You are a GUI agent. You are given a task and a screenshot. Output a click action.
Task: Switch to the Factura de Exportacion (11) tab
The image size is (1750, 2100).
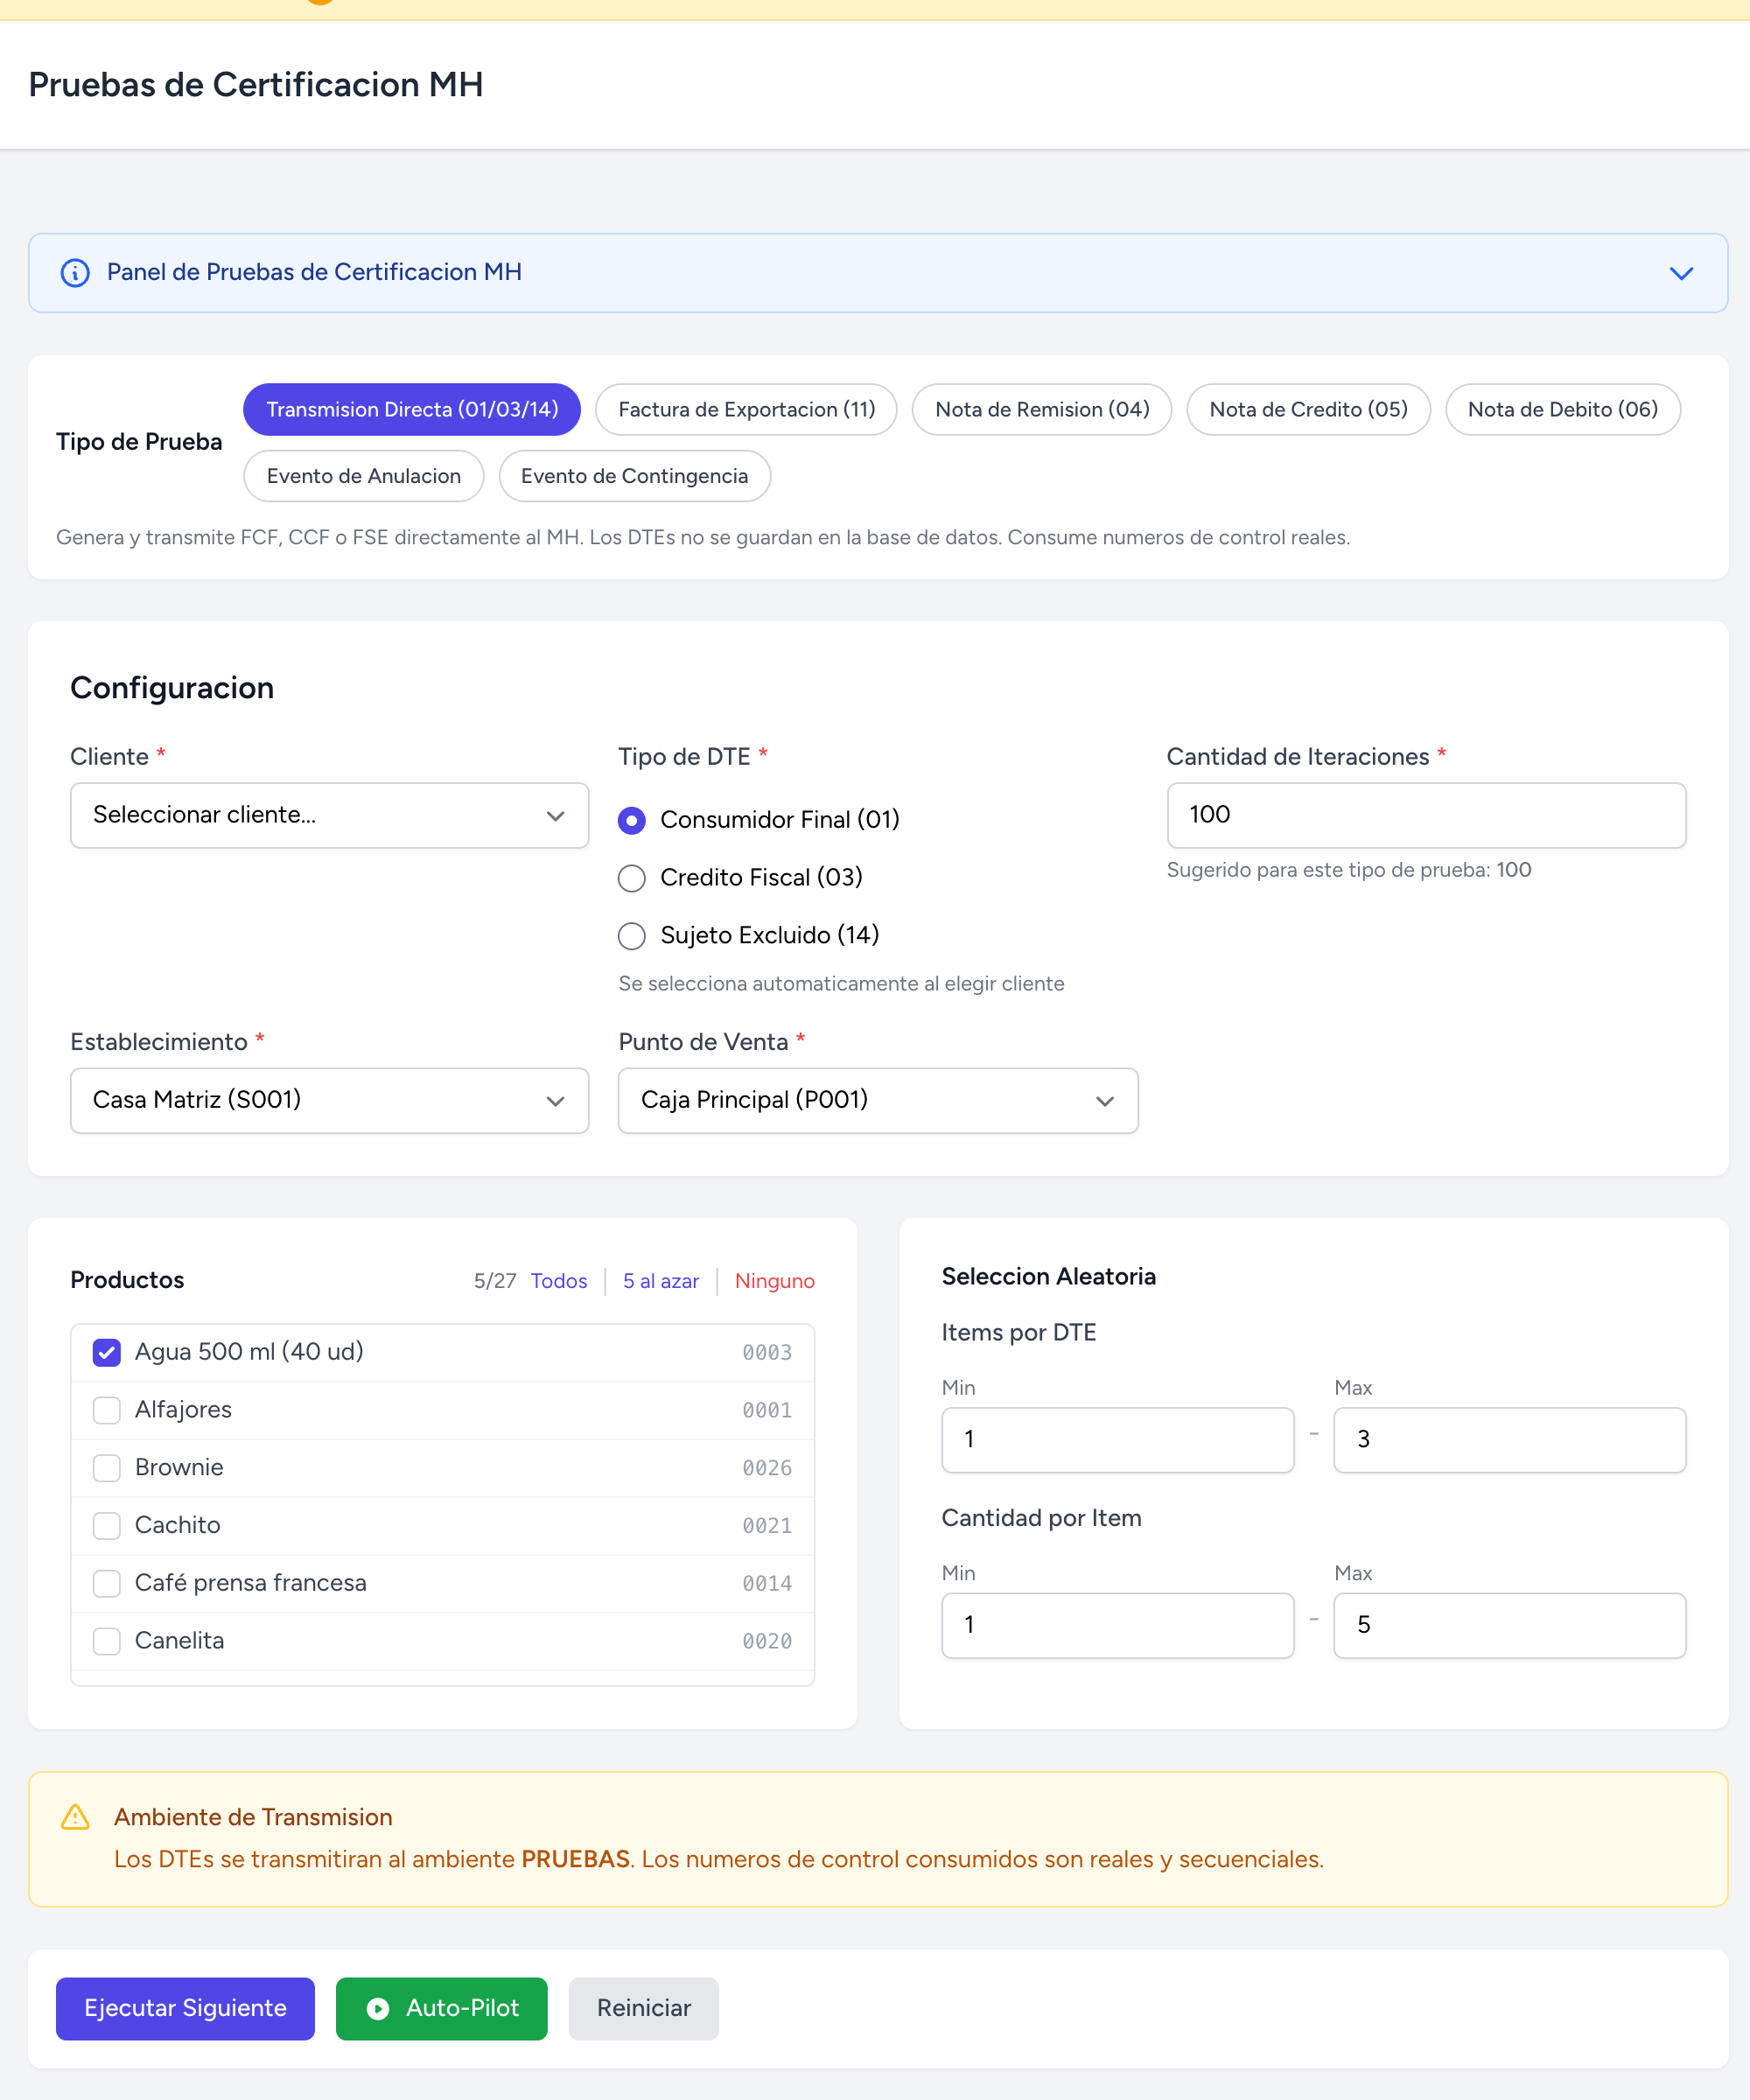746,409
